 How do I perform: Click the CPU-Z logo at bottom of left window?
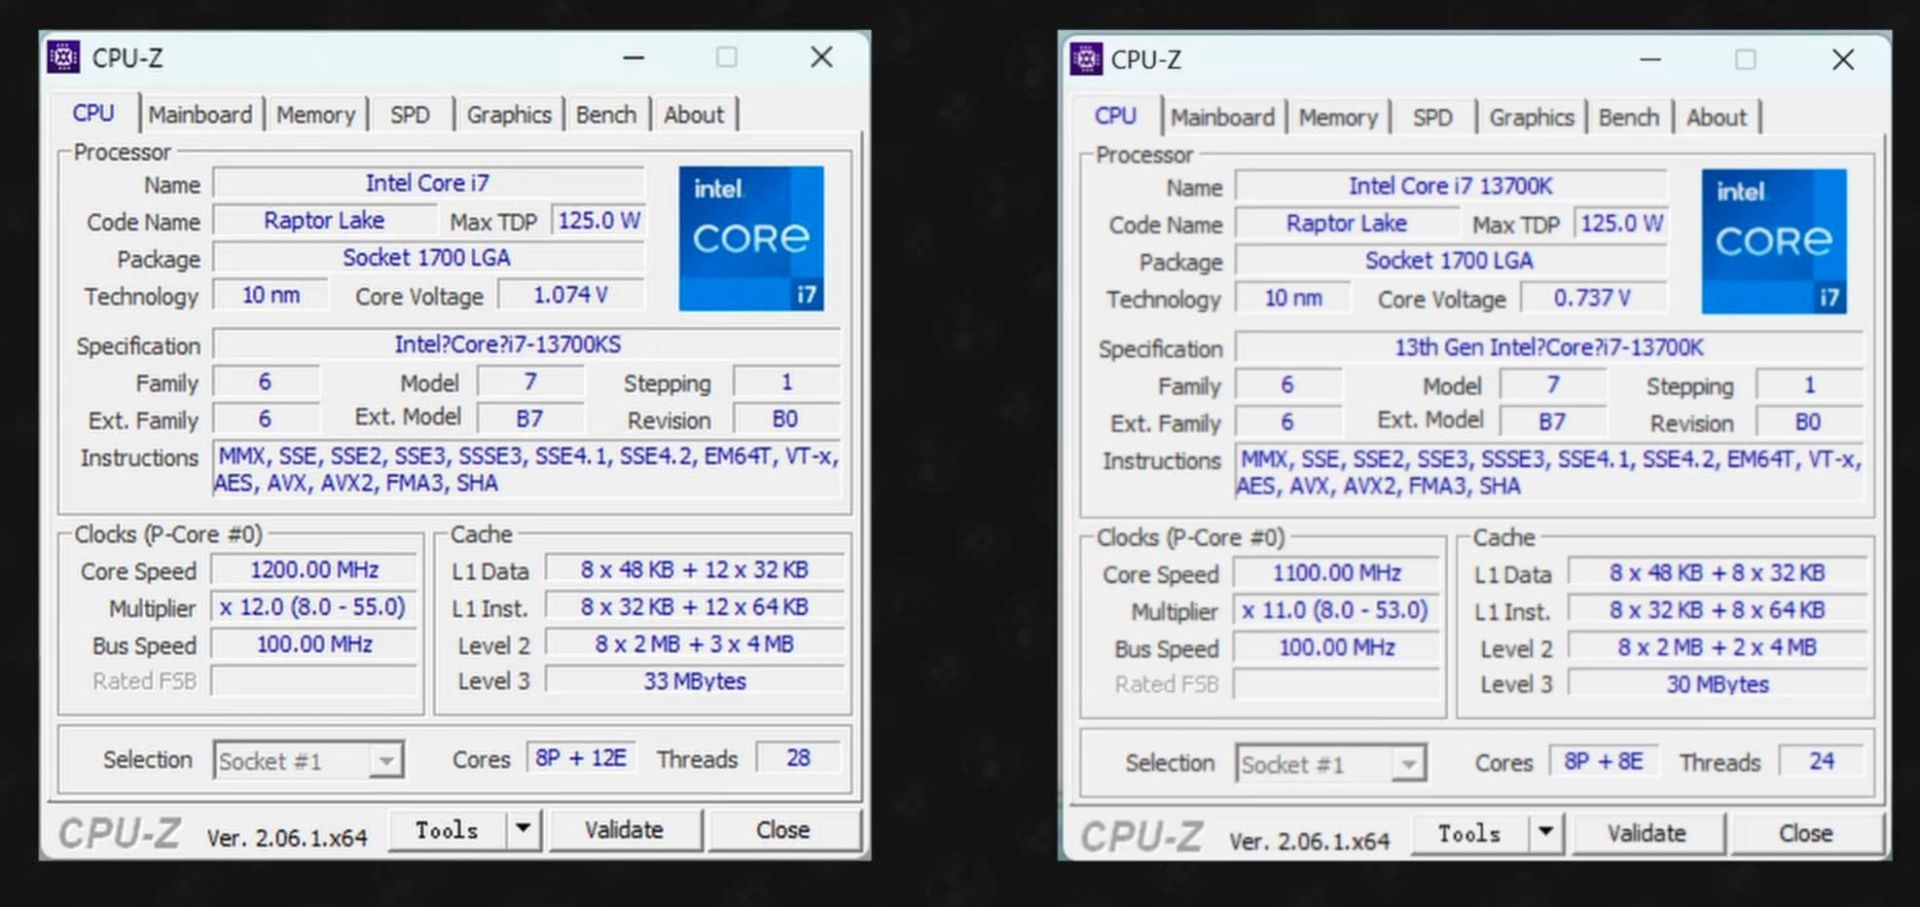(119, 830)
